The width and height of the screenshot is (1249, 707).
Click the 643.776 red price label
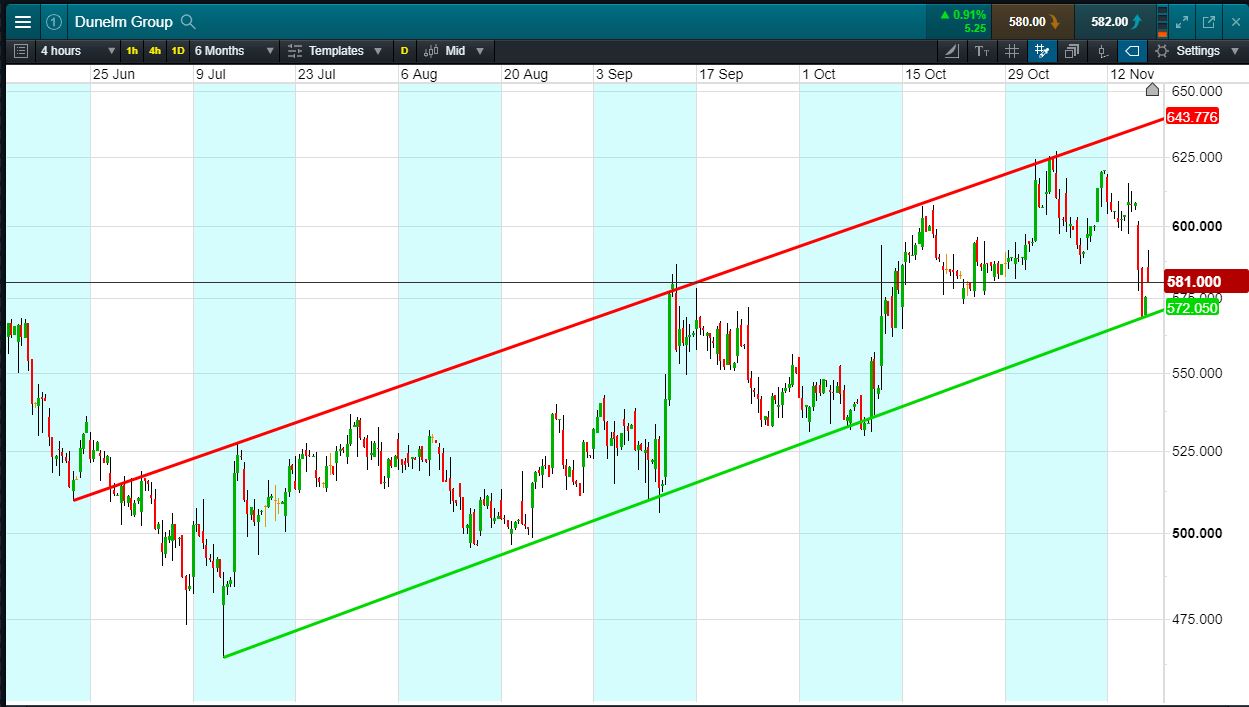tap(1193, 117)
